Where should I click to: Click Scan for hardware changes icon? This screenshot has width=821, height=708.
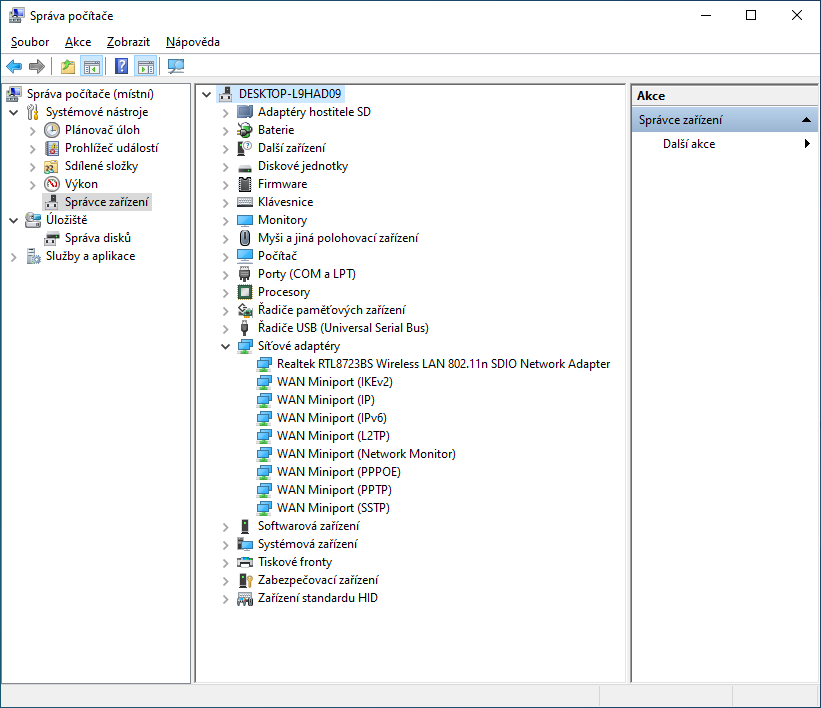click(176, 67)
